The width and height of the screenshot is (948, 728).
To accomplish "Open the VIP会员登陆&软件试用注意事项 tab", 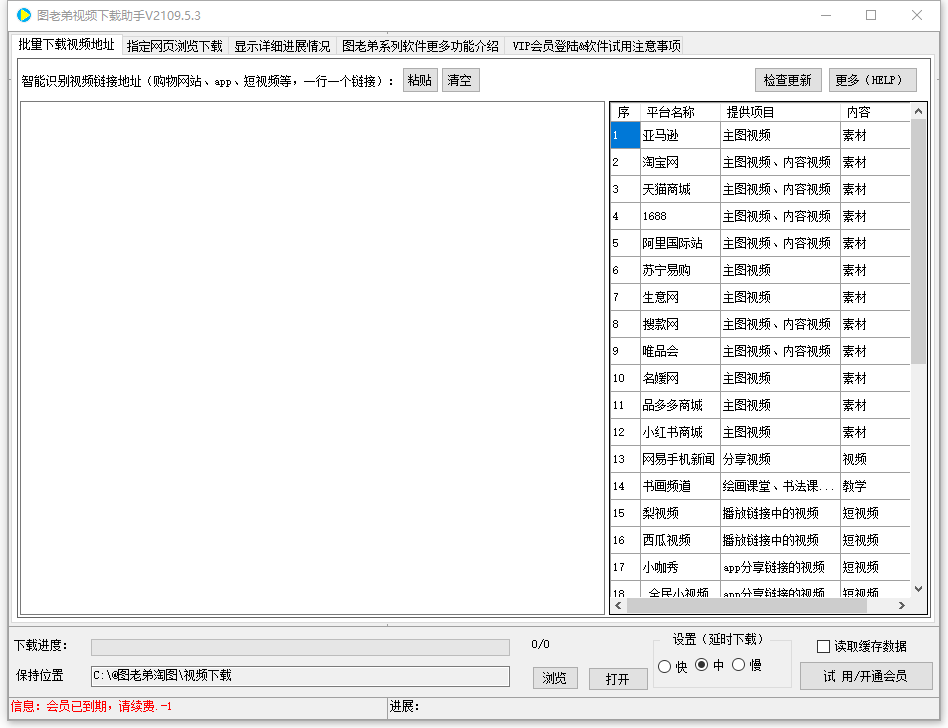I will coord(596,46).
